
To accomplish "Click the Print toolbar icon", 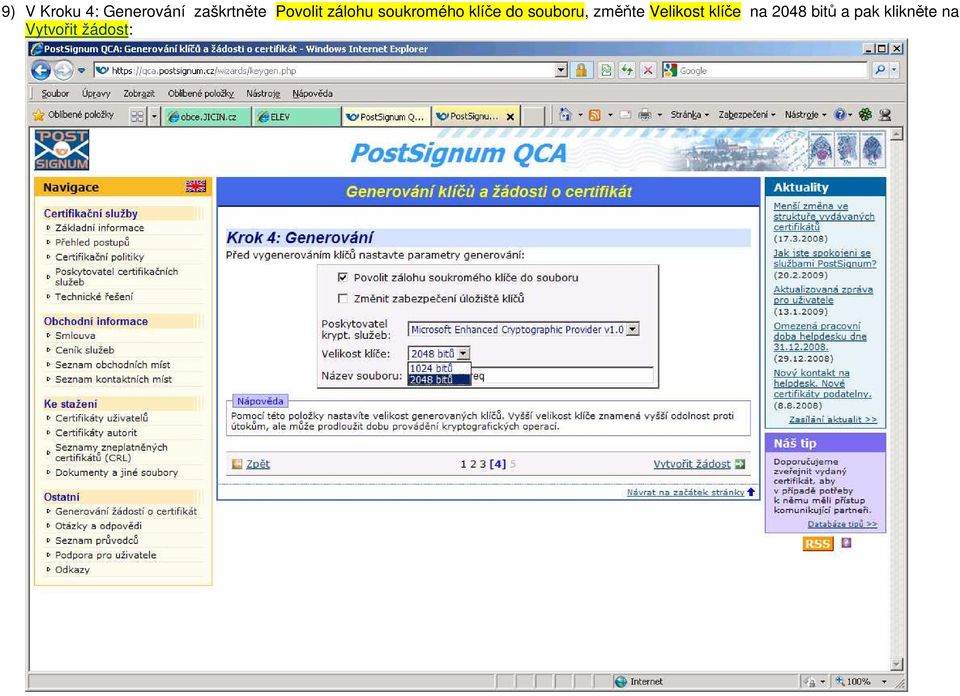I will [x=645, y=115].
